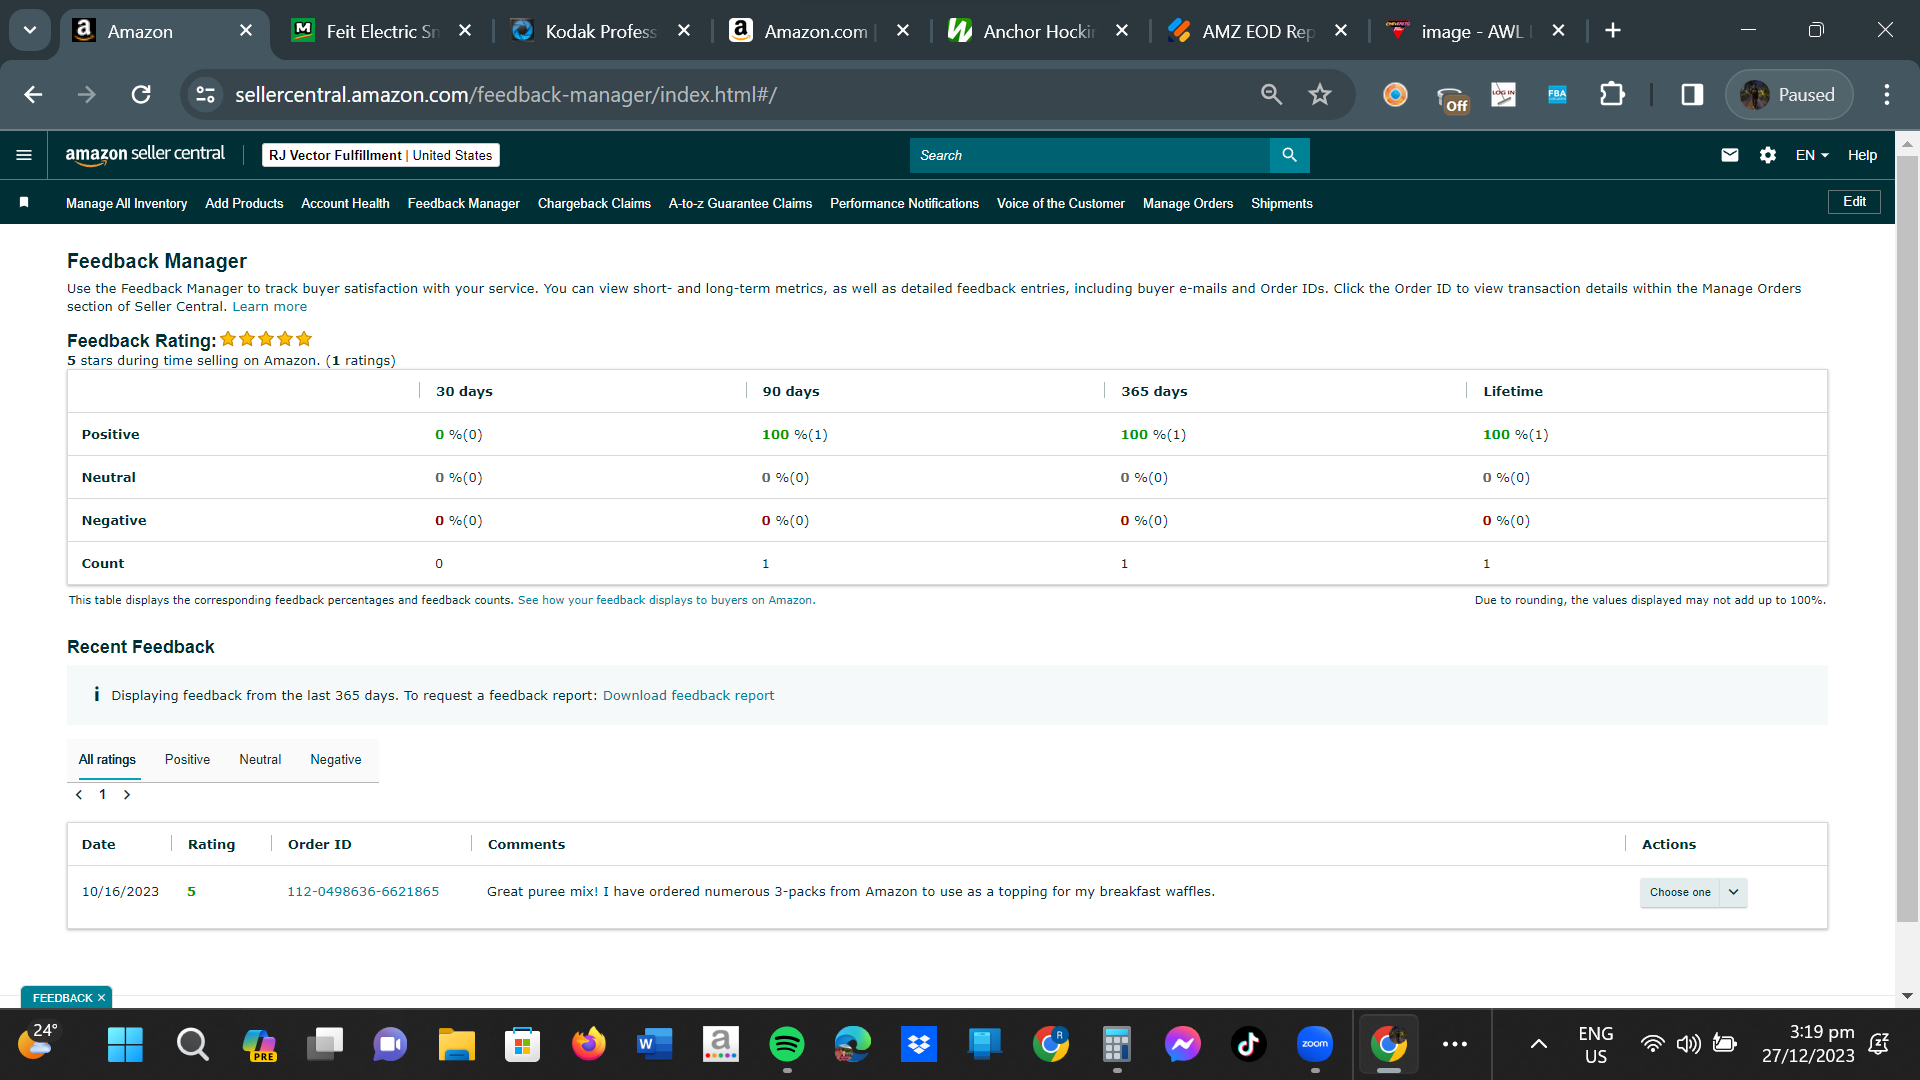1920x1080 pixels.
Task: Open TikTok from the taskbar
Action: pyautogui.click(x=1248, y=1044)
